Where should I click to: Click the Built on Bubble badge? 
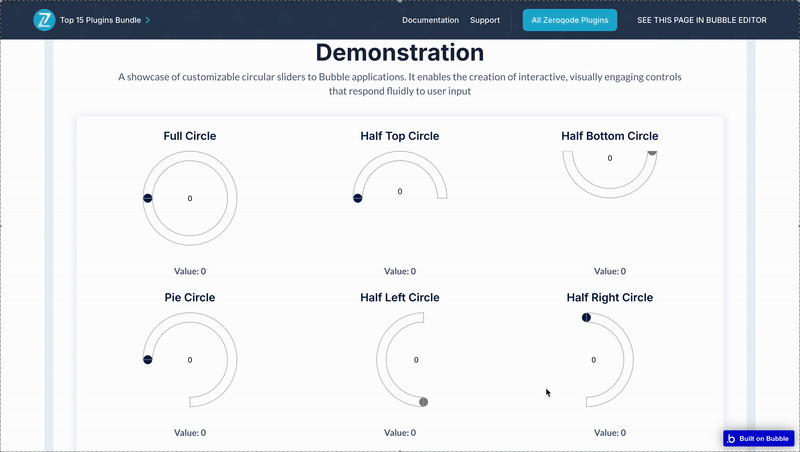click(x=758, y=438)
